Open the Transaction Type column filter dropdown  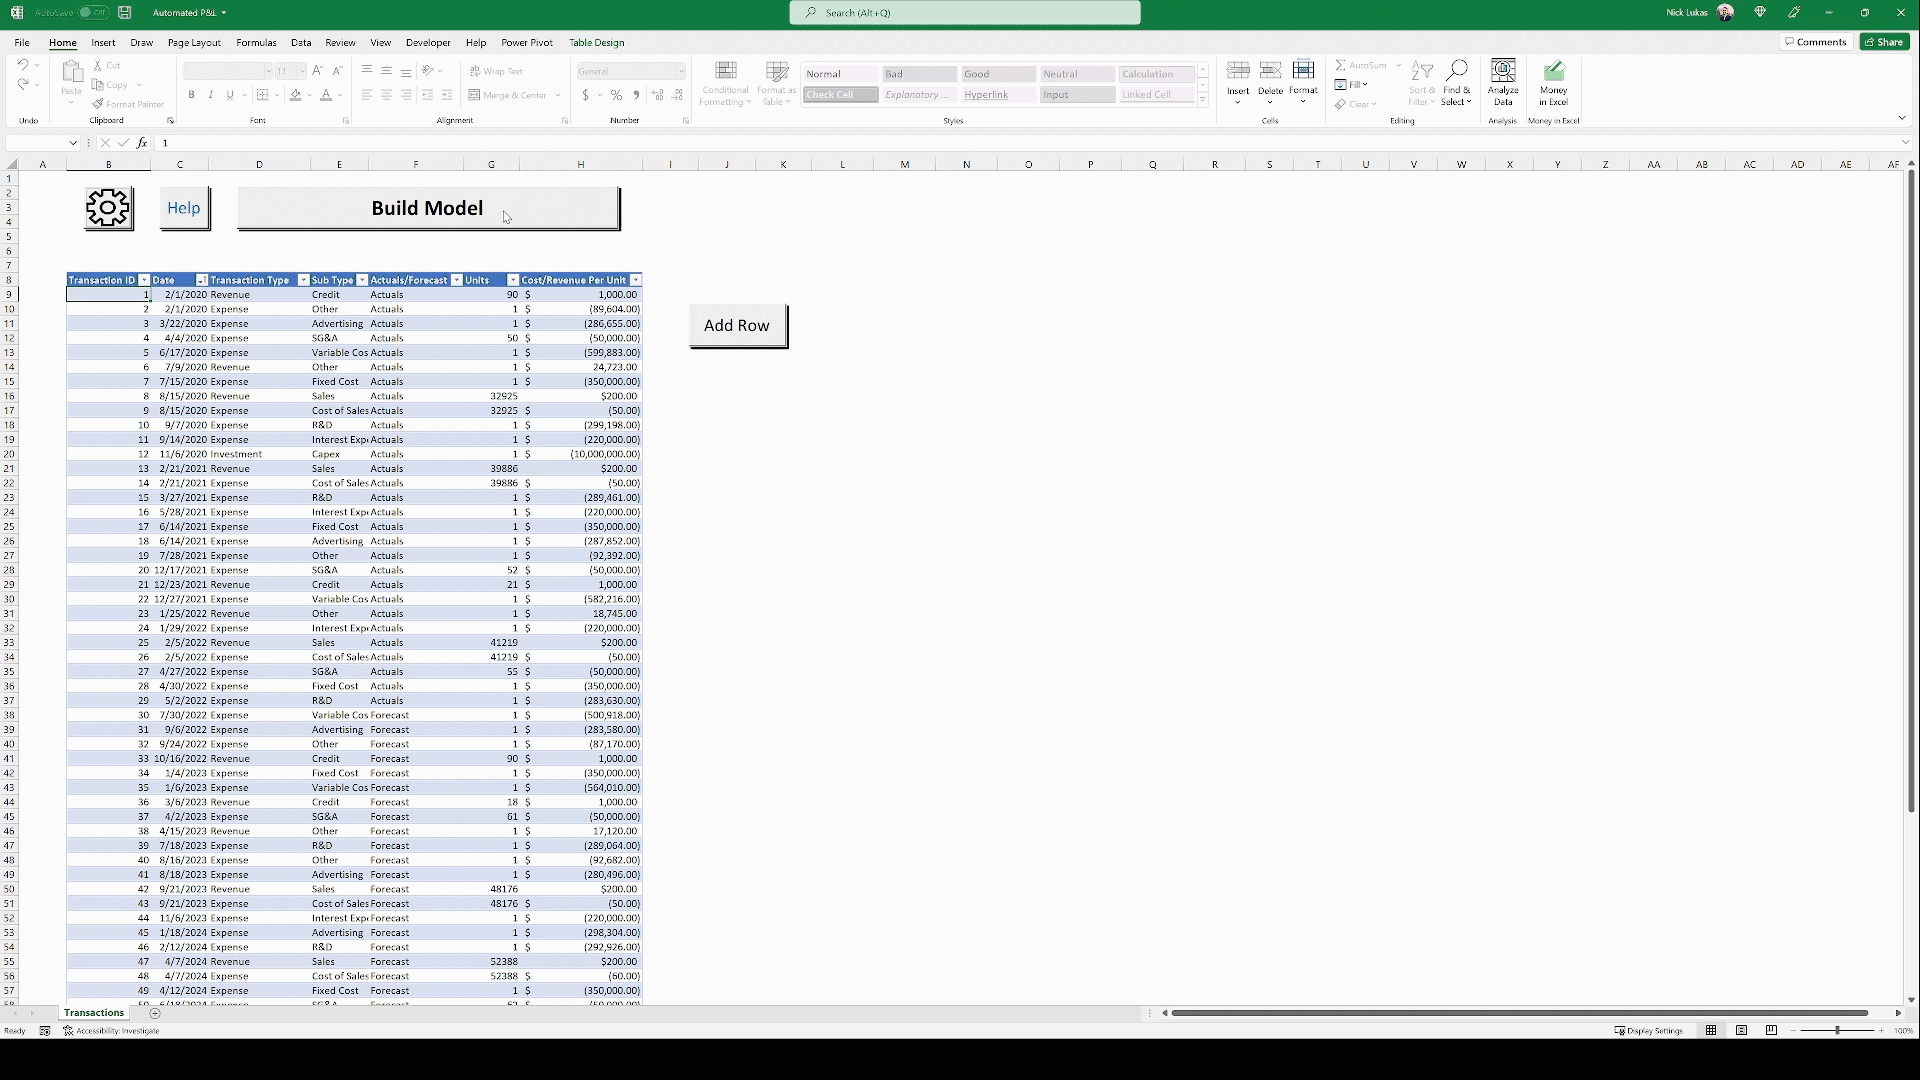click(x=303, y=280)
